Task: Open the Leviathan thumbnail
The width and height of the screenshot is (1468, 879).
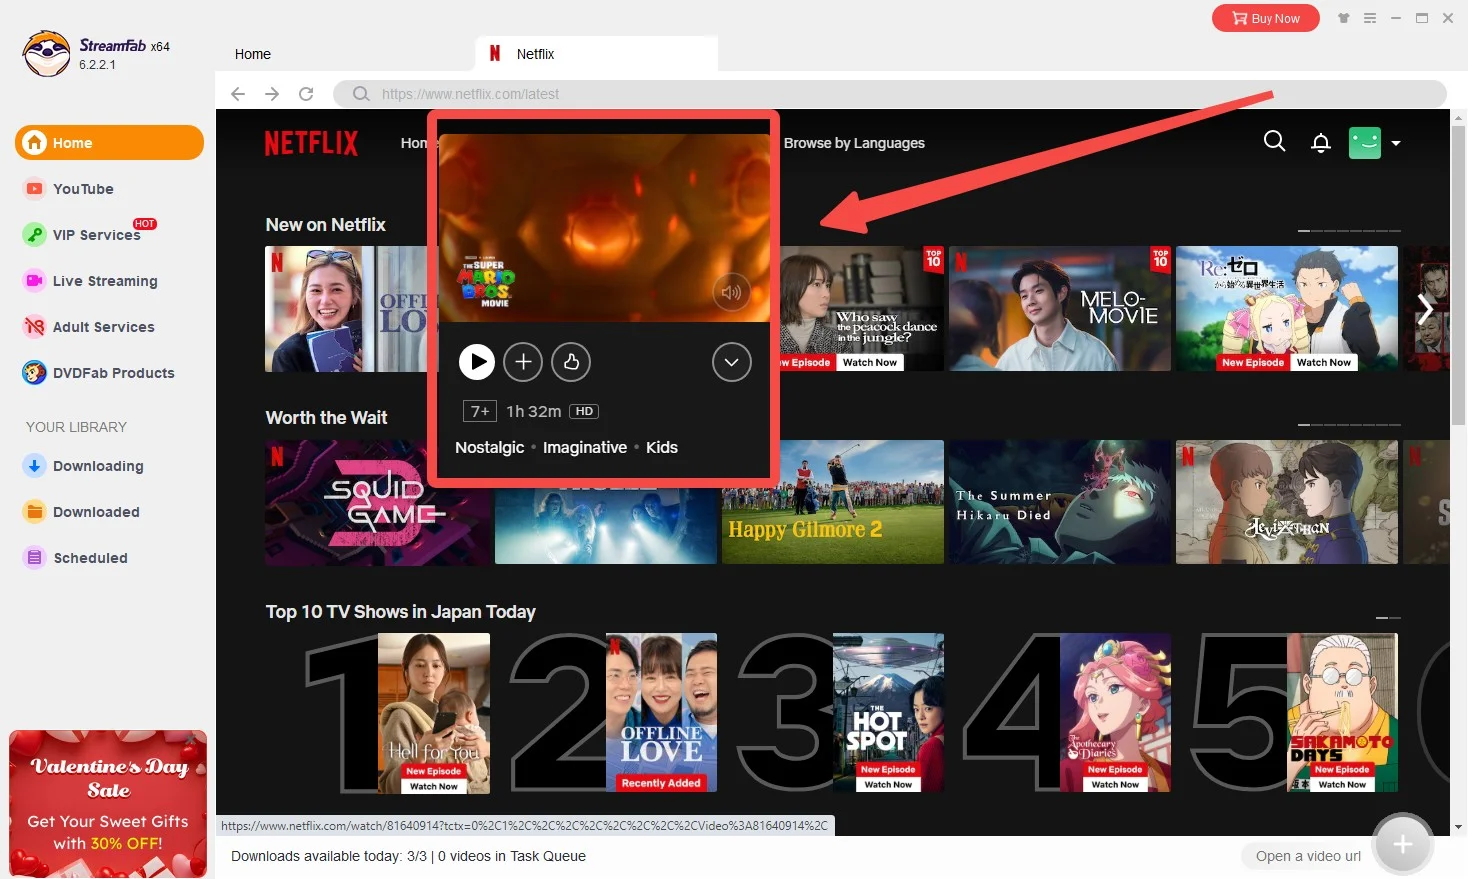Action: (x=1287, y=502)
